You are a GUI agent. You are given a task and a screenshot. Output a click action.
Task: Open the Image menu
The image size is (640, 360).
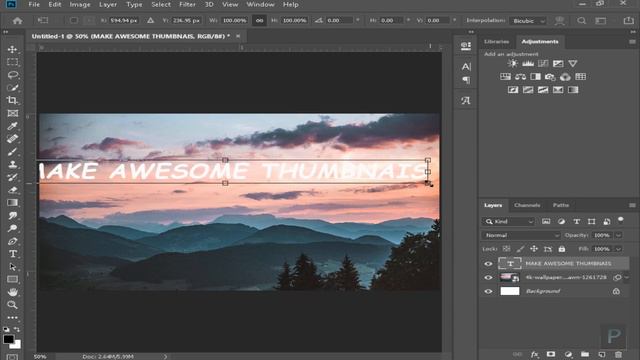(80, 4)
